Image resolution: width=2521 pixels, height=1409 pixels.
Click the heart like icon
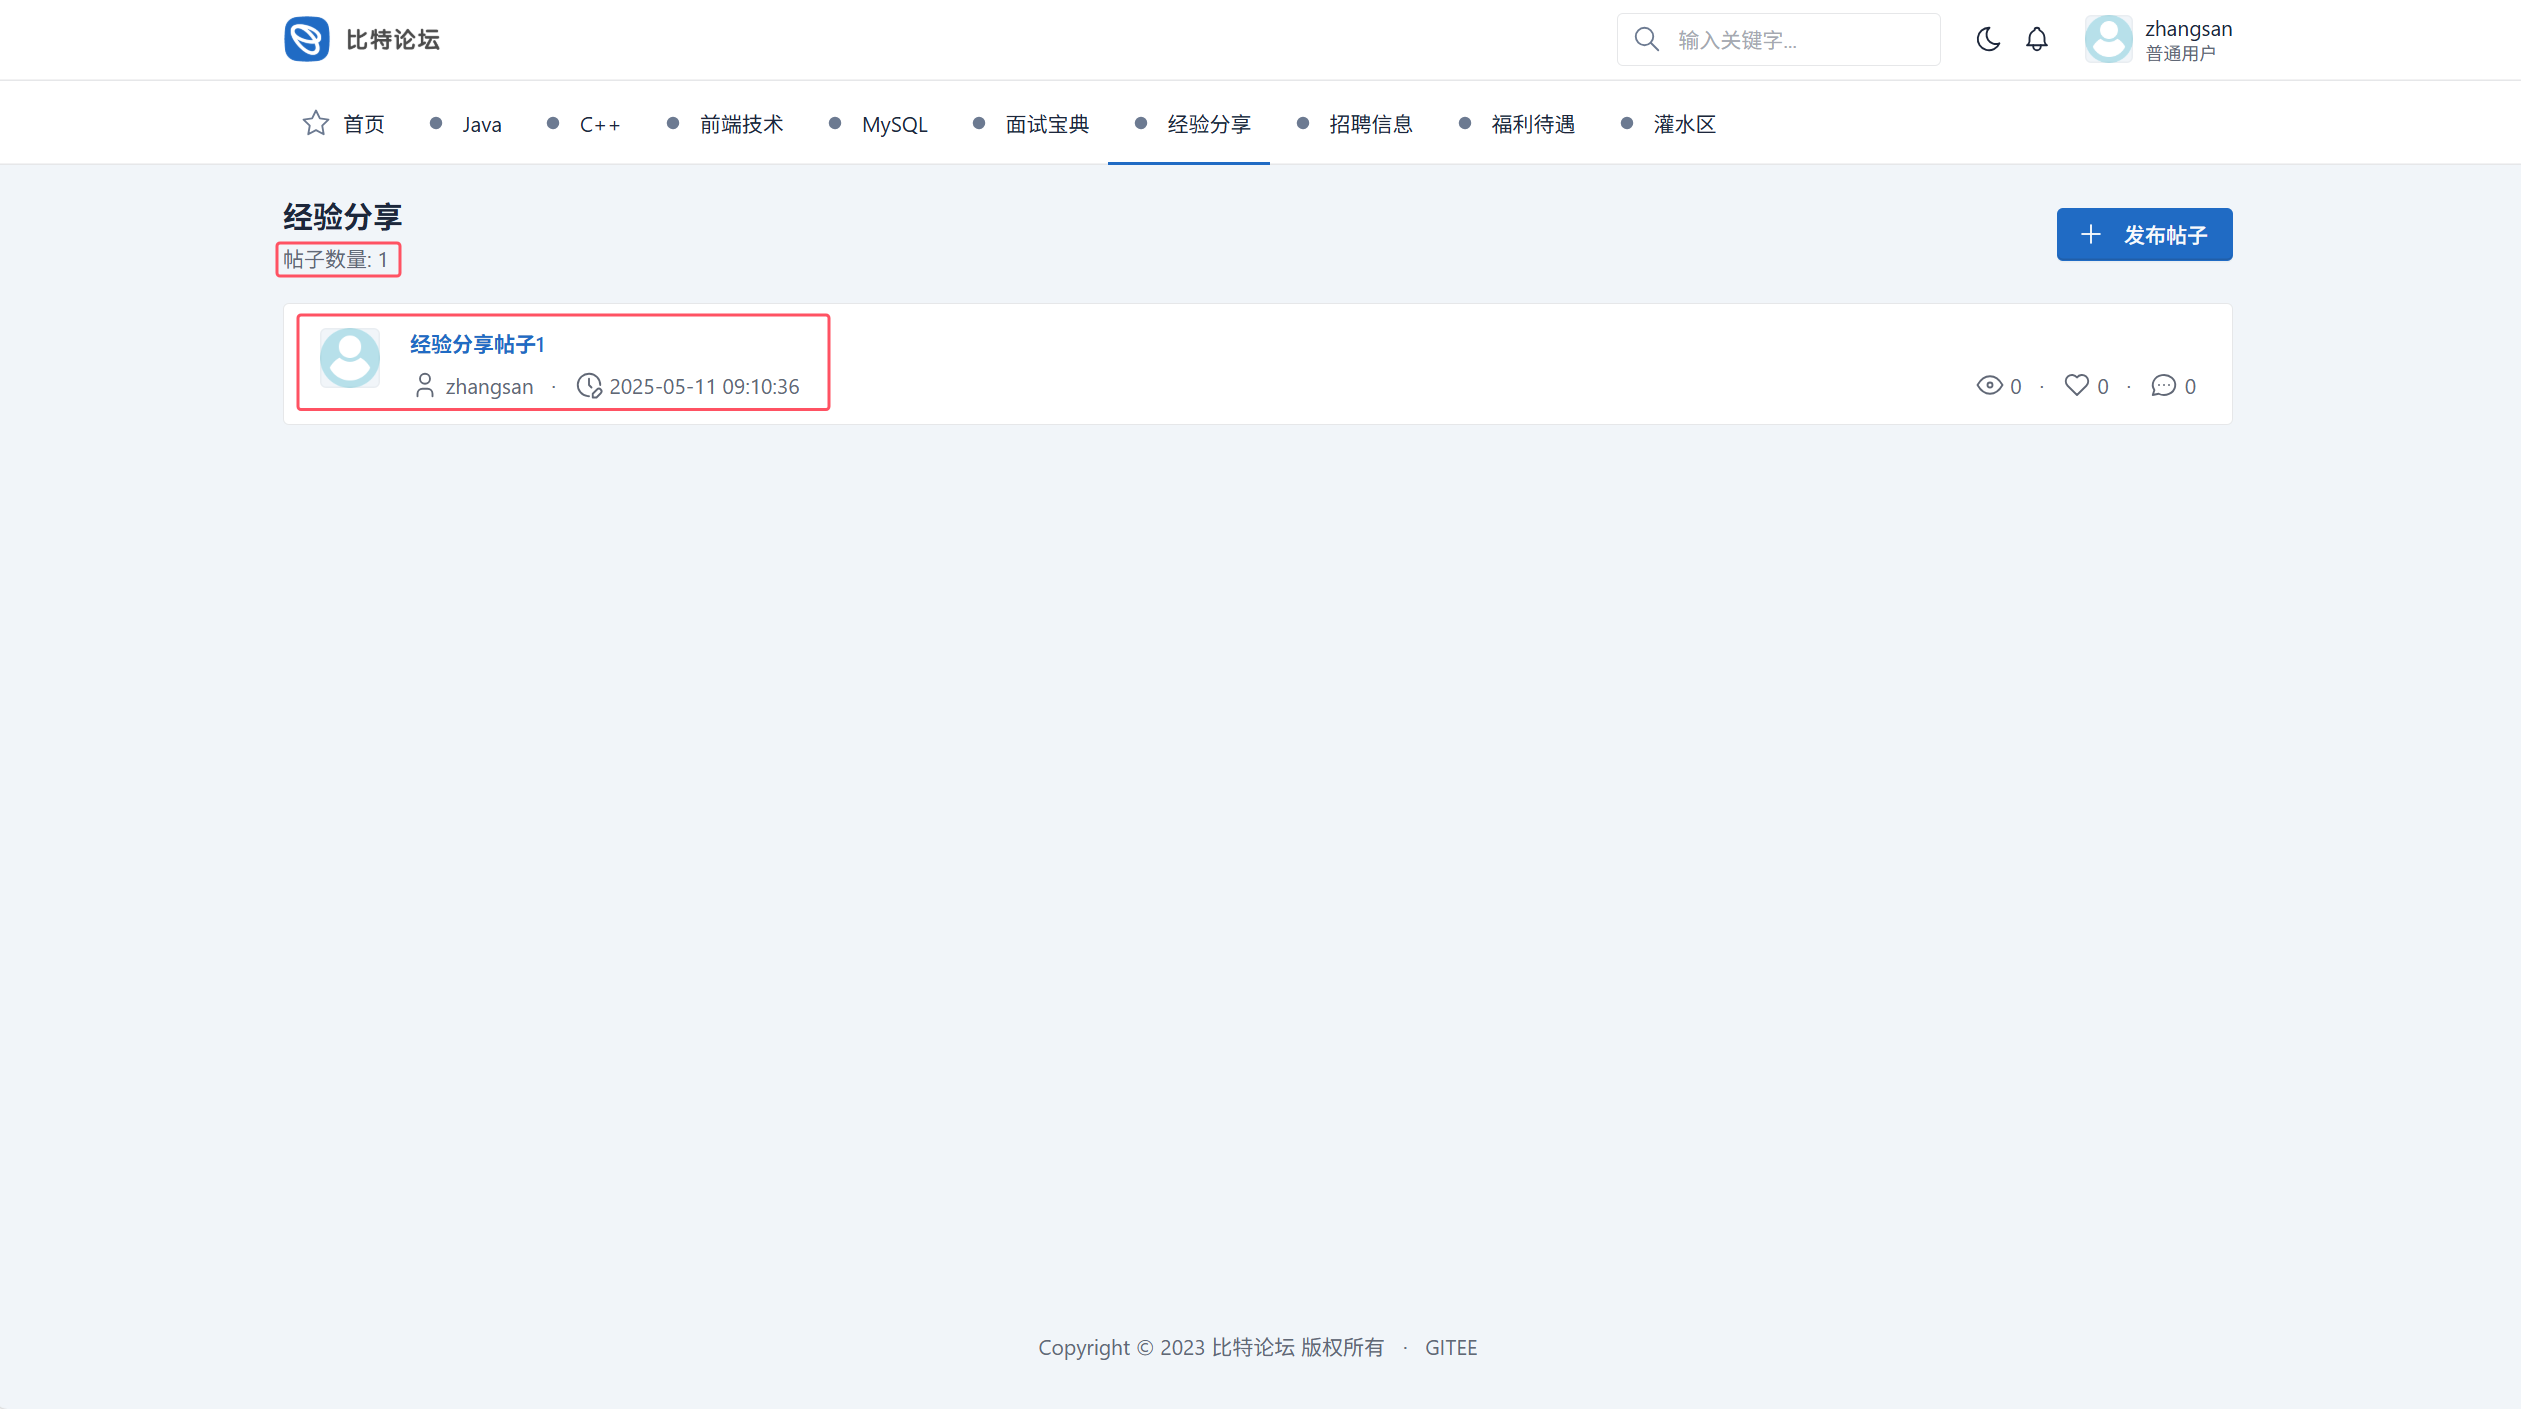tap(2076, 385)
